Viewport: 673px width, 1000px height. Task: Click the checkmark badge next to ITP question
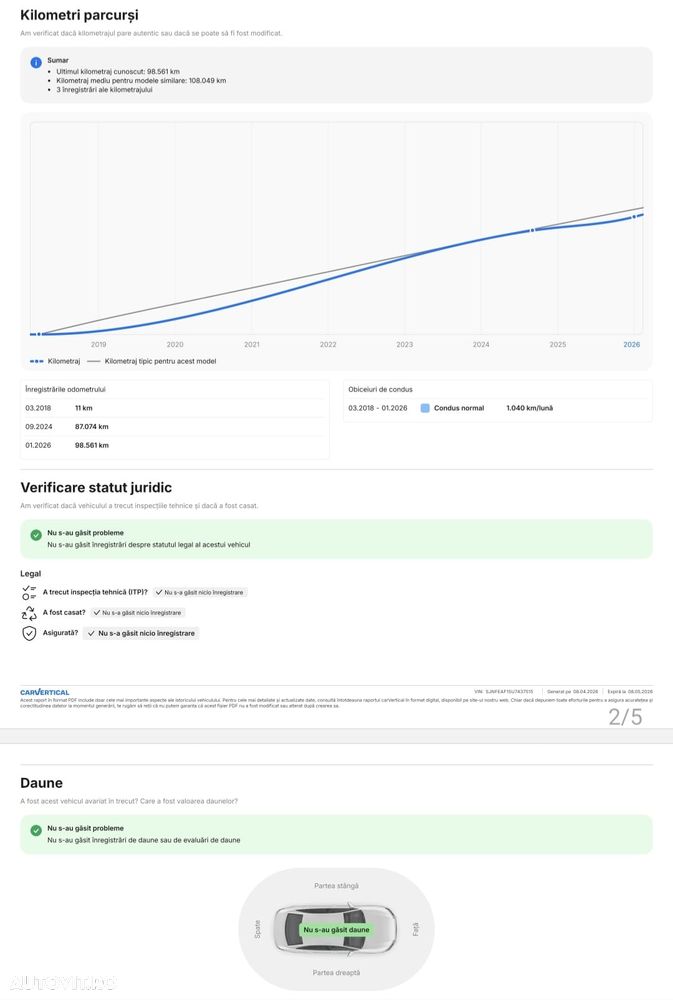(x=199, y=592)
